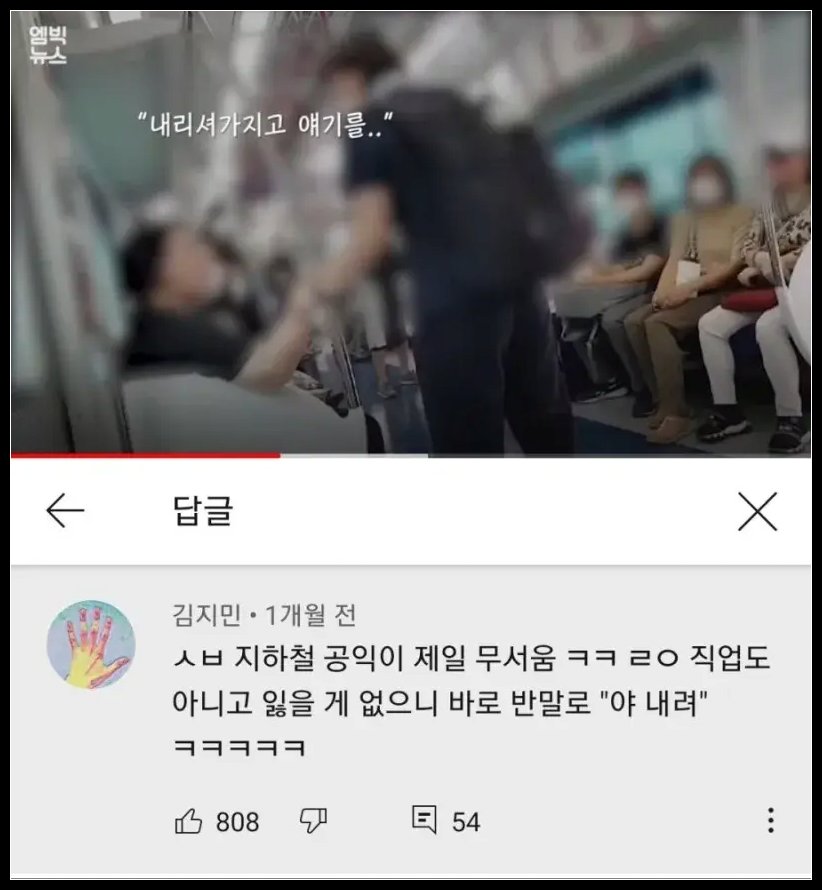Click the video subtitle 내리셔가지고 얘기를
Viewport: 822px width, 890px height.
point(266,125)
